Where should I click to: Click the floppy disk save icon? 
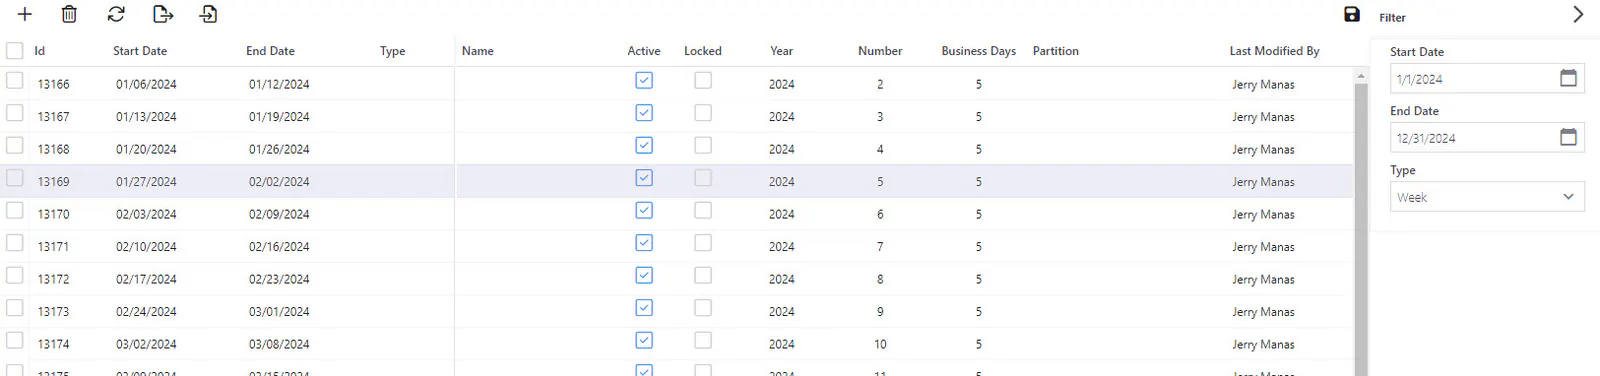tap(1352, 14)
